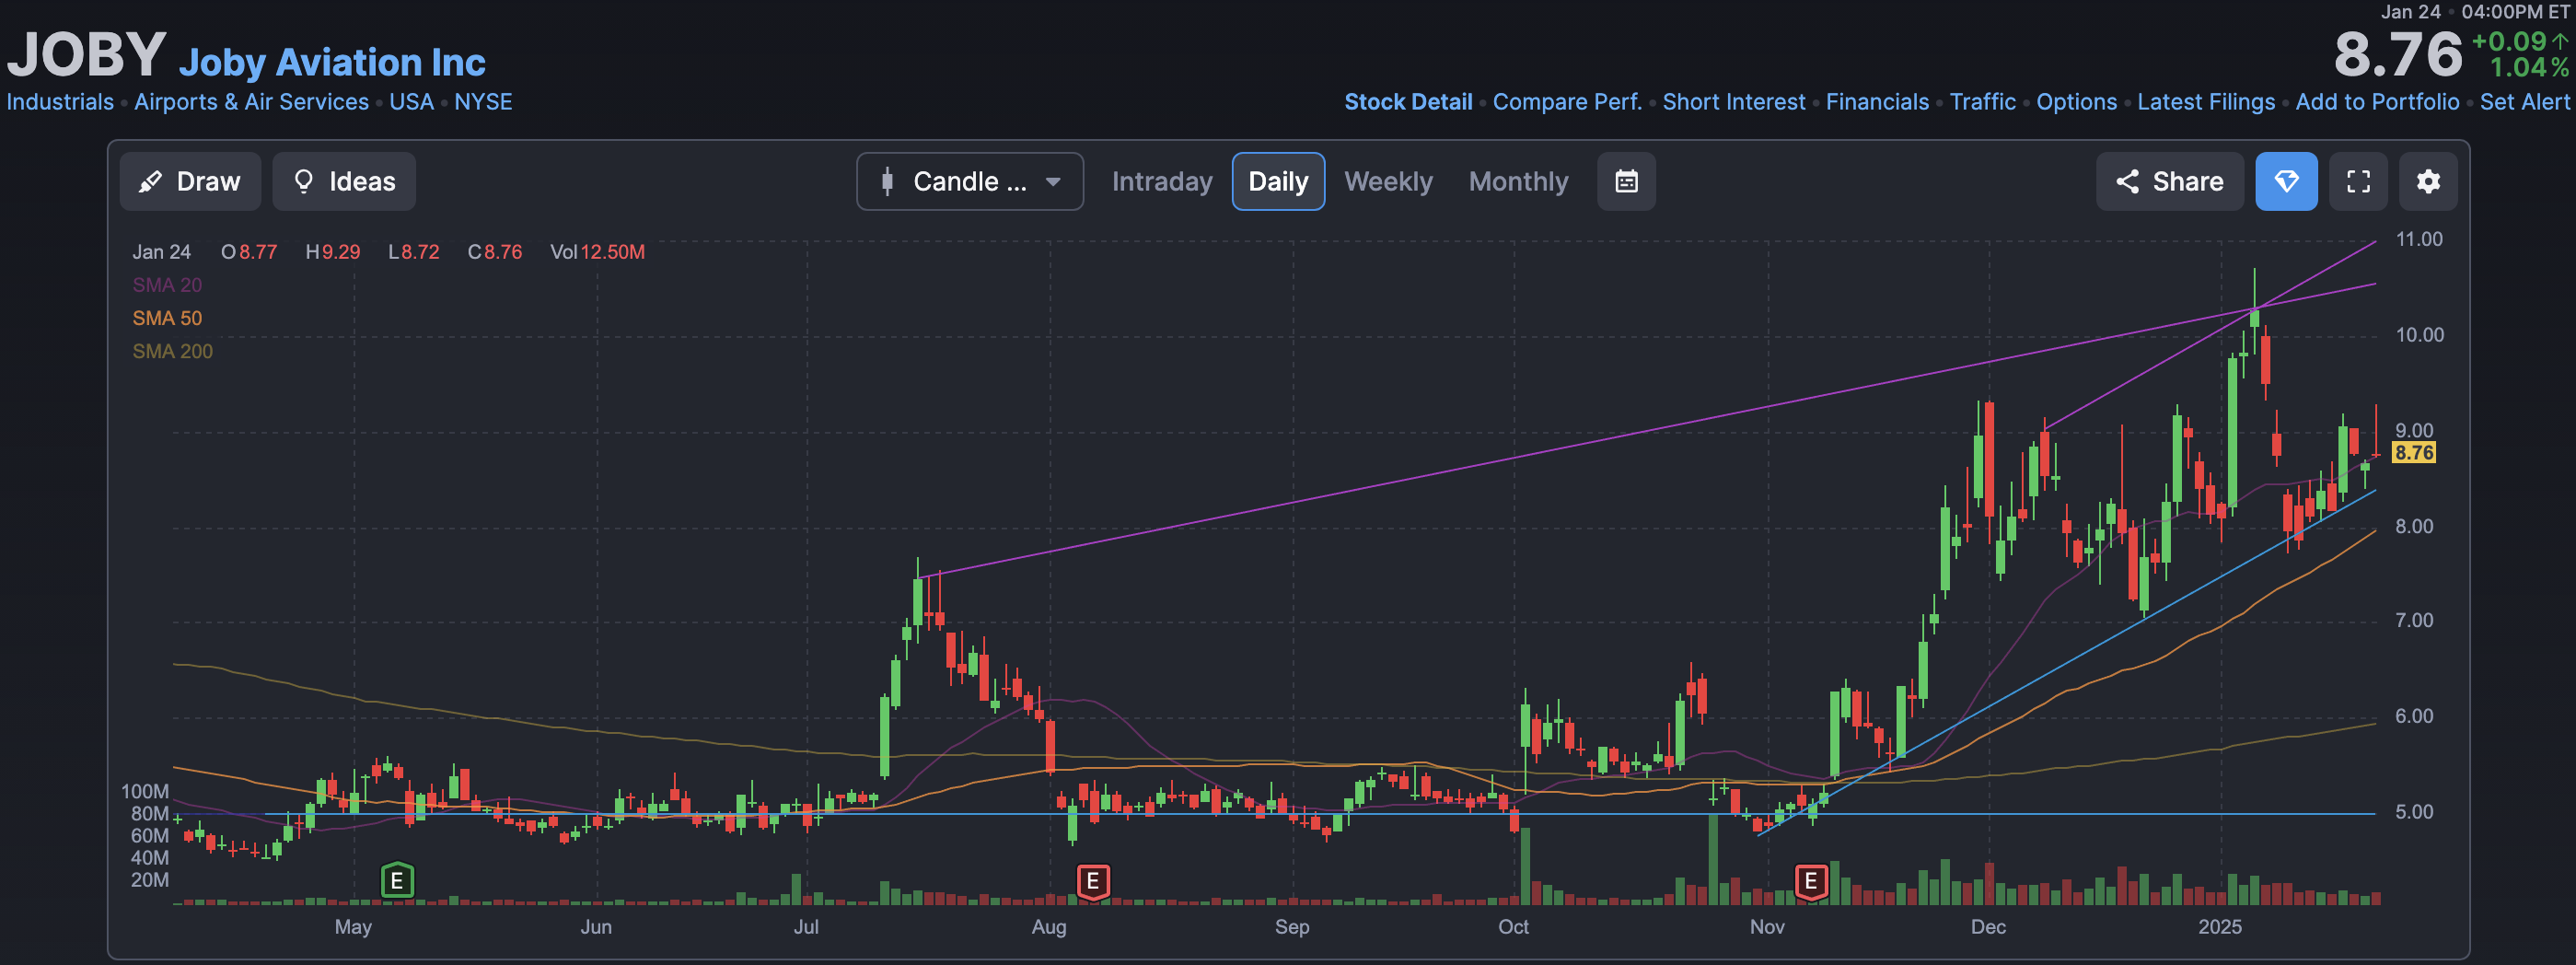Expand the Candle chart type dropdown
Screen dimensions: 2576x965
click(969, 181)
